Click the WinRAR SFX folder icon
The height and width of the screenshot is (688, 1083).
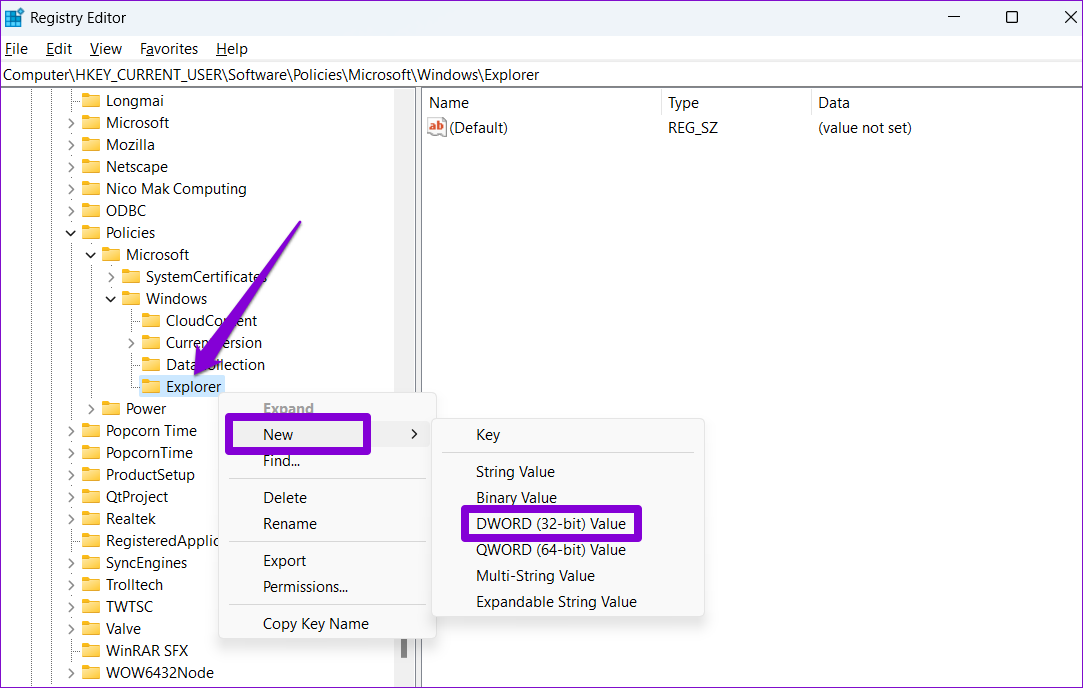91,650
